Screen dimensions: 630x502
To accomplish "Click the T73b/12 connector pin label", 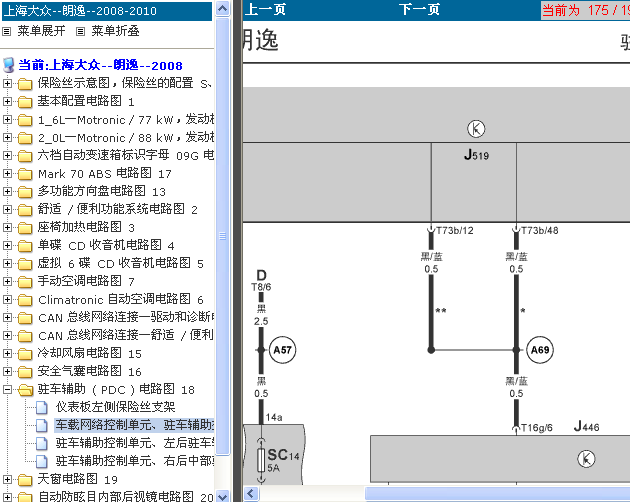I will [x=454, y=230].
